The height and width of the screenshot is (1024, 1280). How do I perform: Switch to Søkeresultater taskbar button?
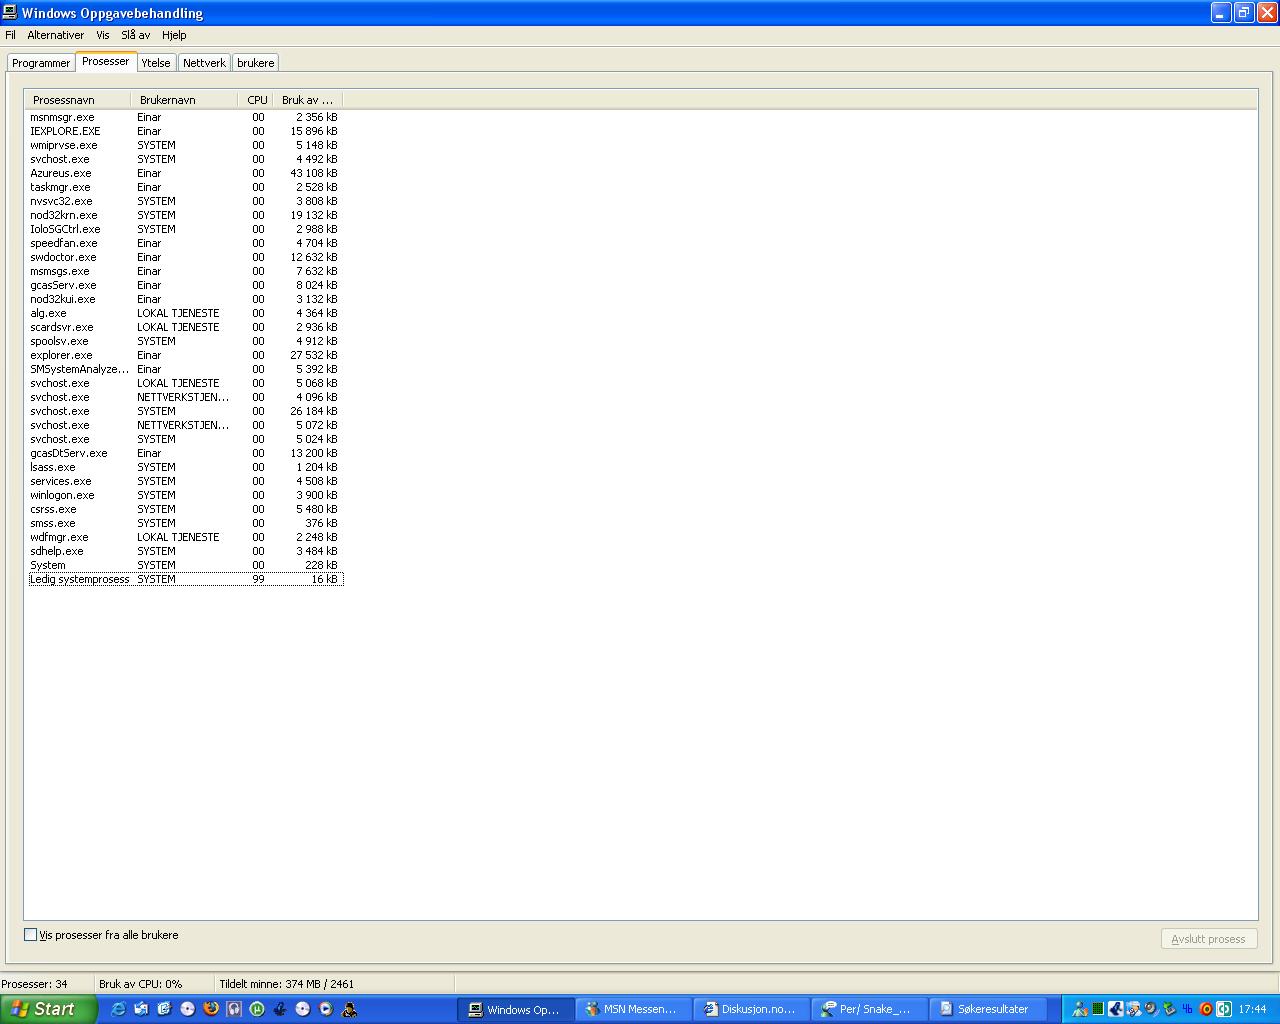(988, 1009)
